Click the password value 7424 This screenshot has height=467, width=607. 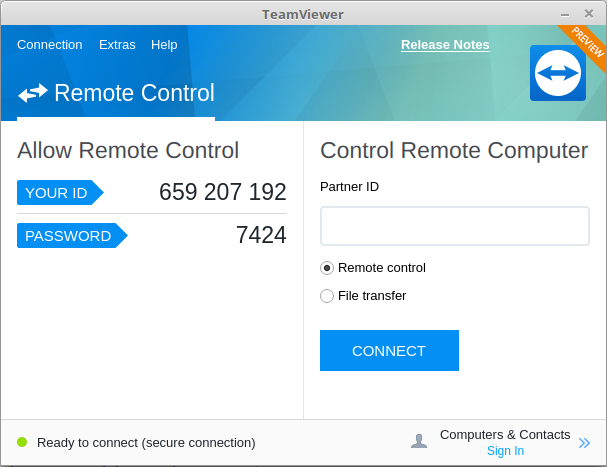coord(261,235)
